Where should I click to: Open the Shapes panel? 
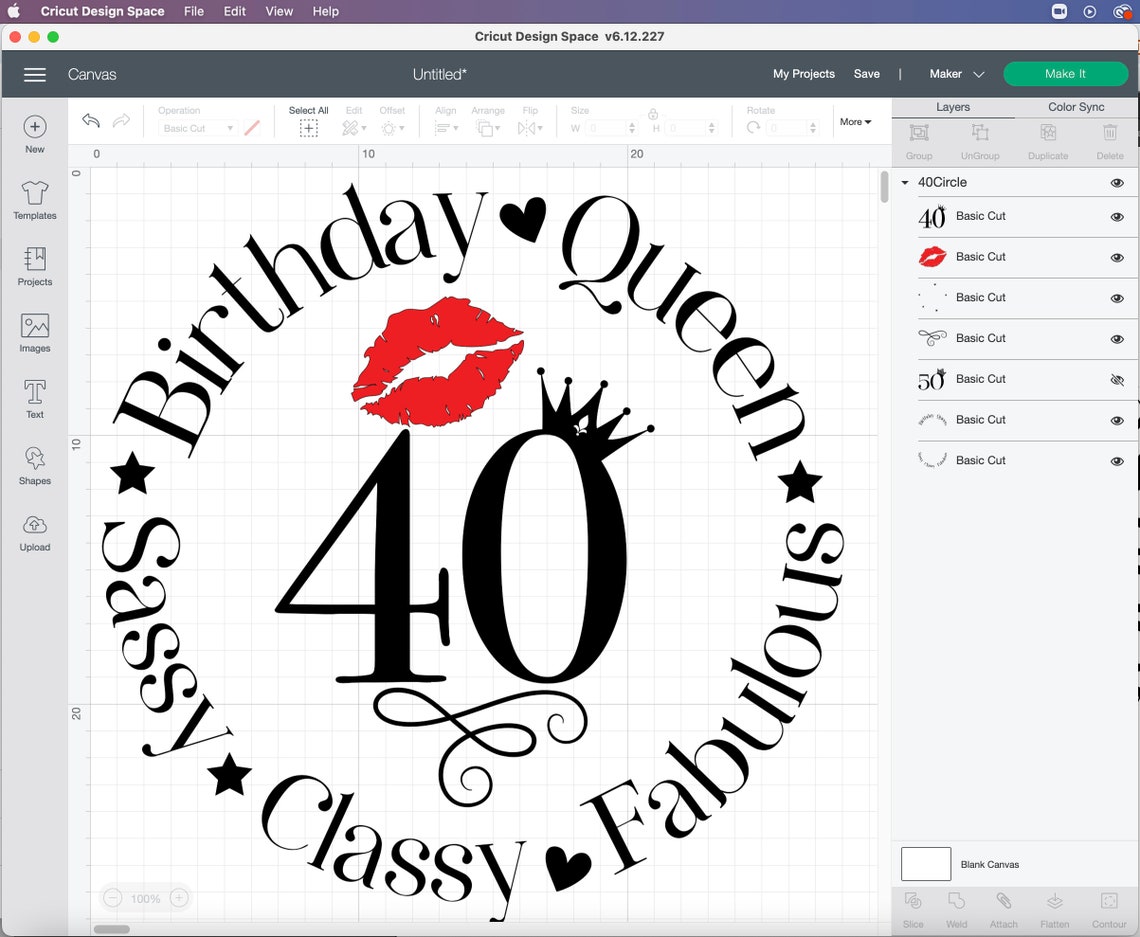[x=34, y=465]
